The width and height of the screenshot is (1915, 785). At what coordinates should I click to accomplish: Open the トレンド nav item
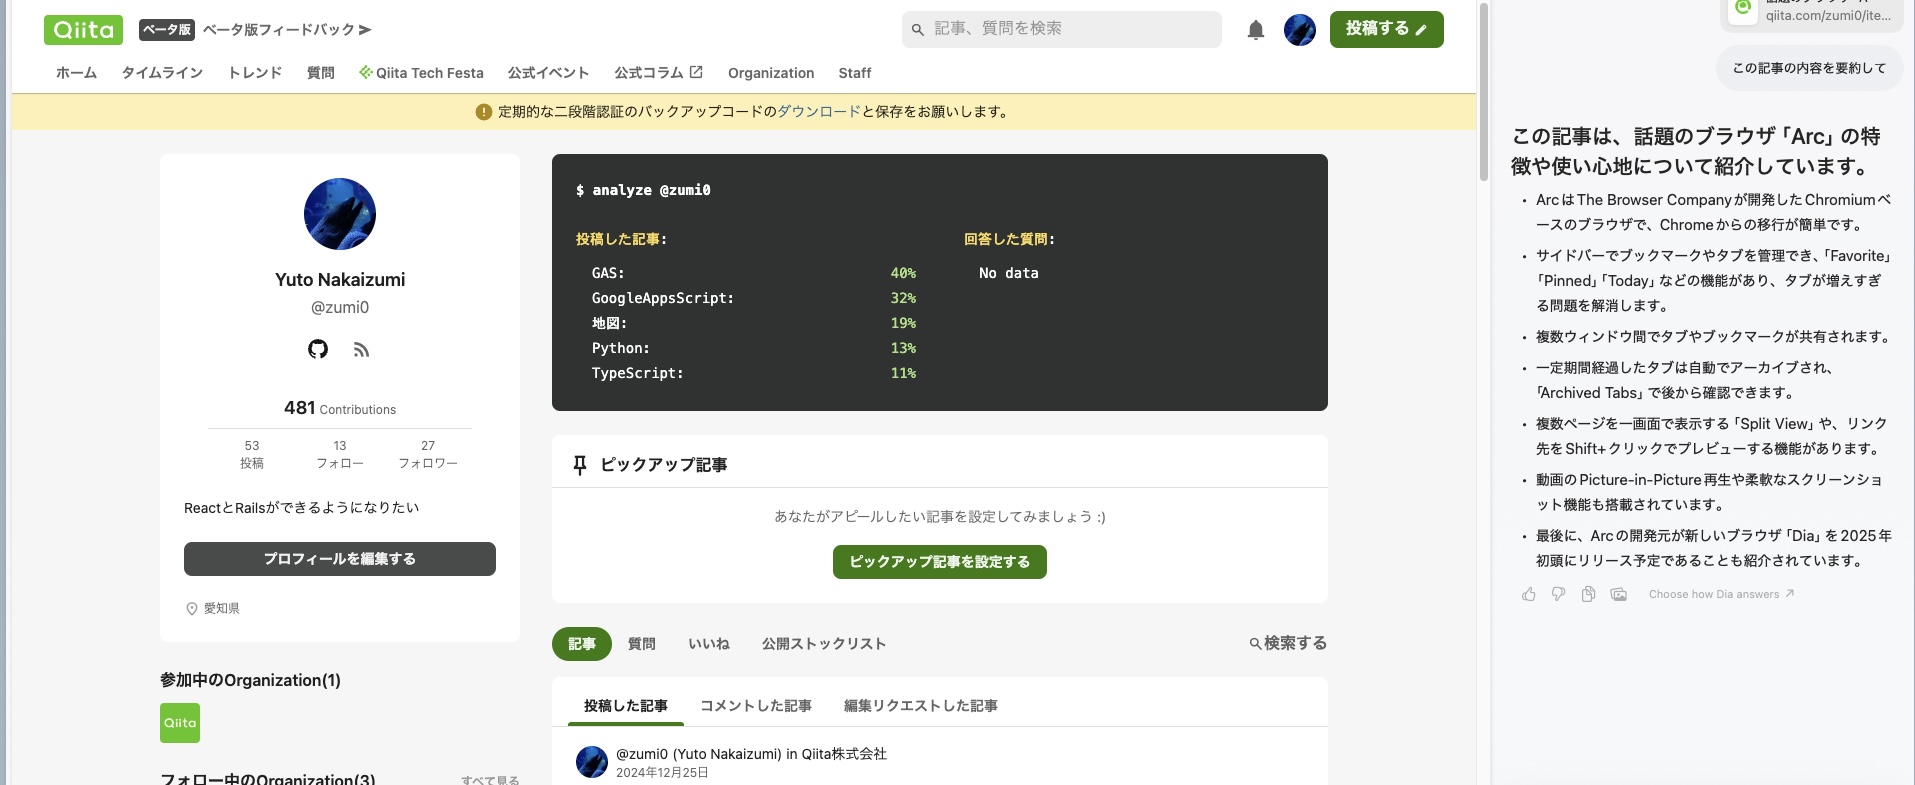(x=255, y=73)
